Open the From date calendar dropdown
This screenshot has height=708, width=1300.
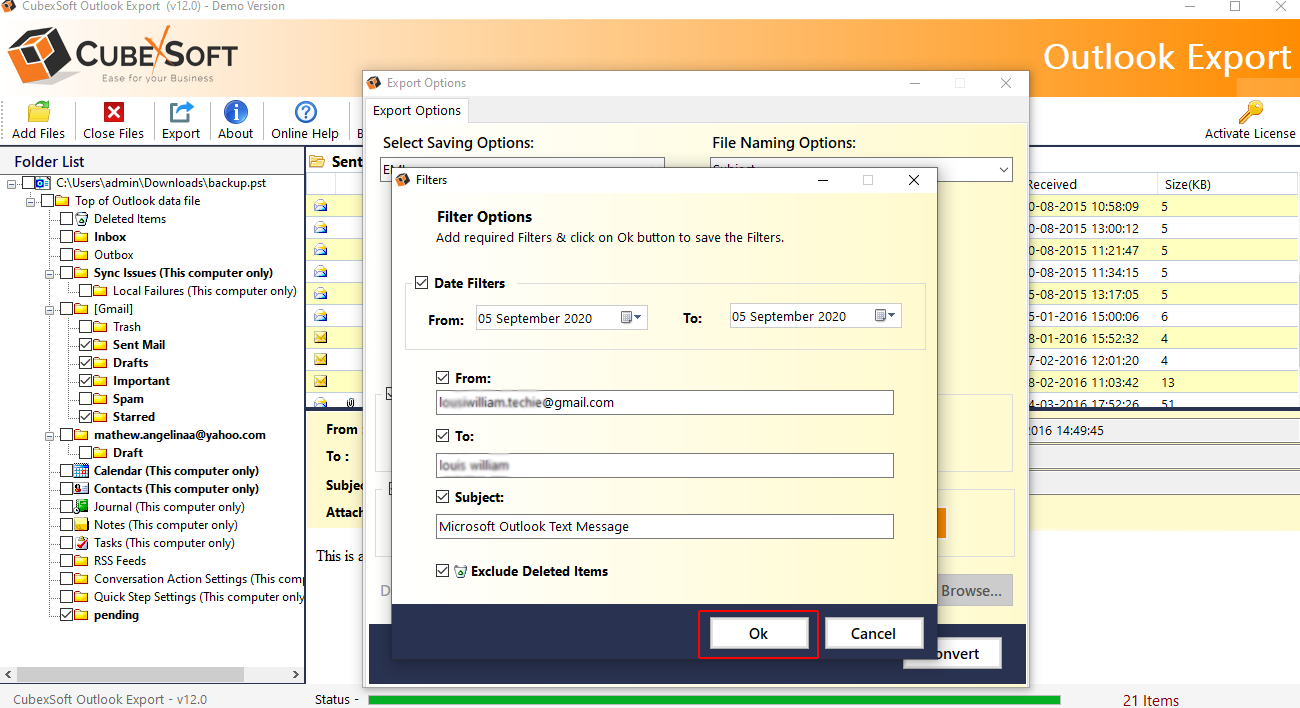[633, 318]
